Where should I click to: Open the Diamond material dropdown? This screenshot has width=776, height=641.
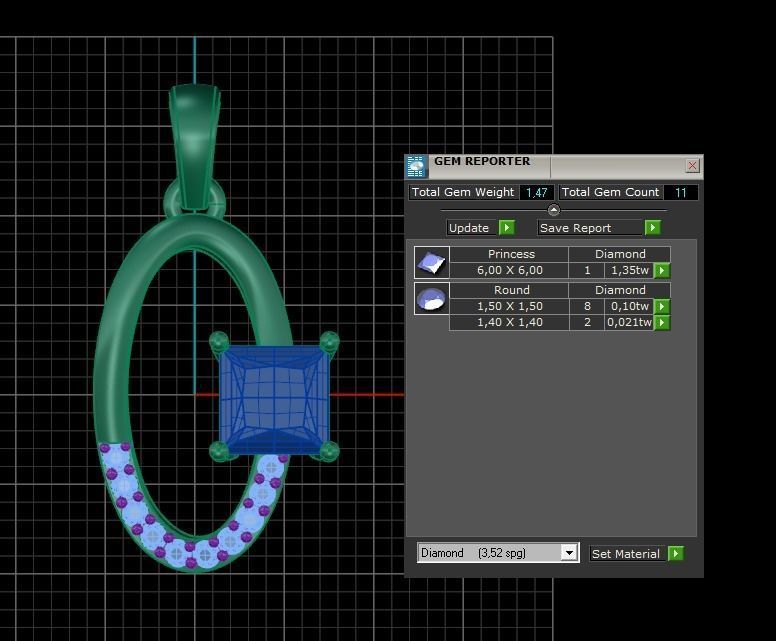(x=569, y=552)
